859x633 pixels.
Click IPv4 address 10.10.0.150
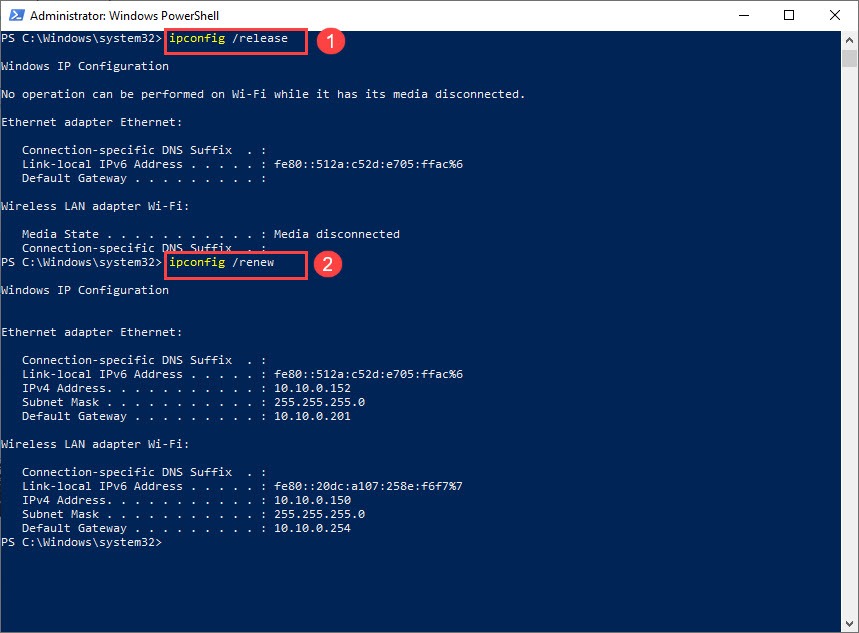(x=312, y=500)
